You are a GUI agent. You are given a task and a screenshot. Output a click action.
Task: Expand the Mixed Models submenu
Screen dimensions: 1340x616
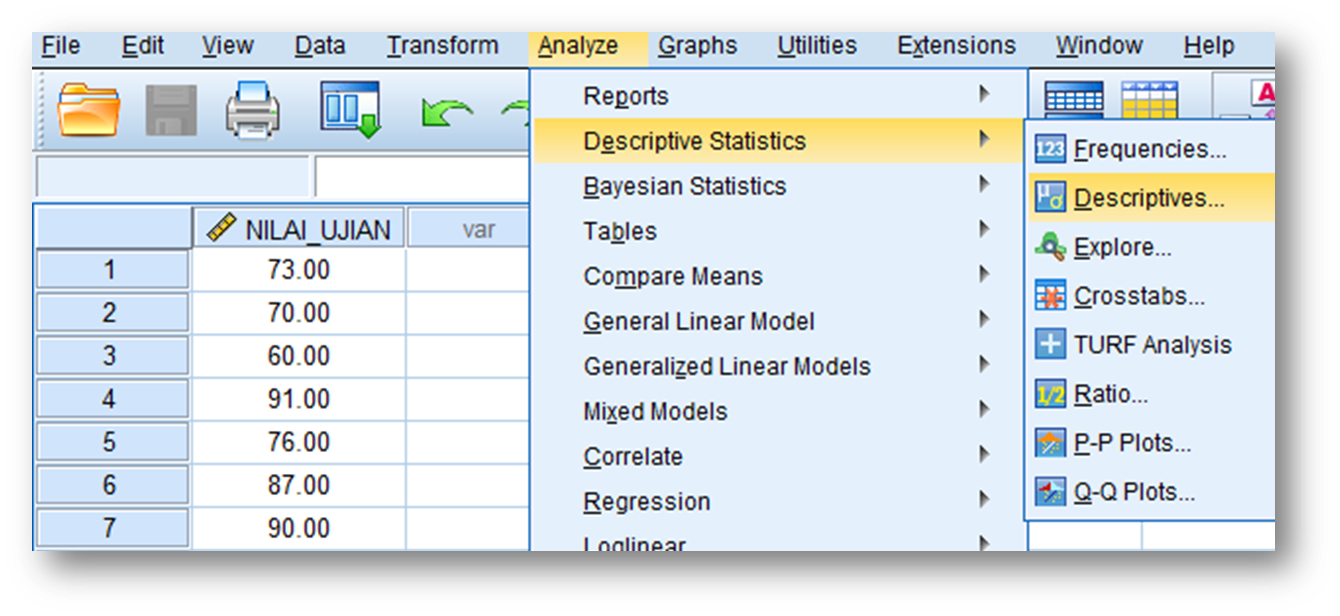pyautogui.click(x=778, y=411)
